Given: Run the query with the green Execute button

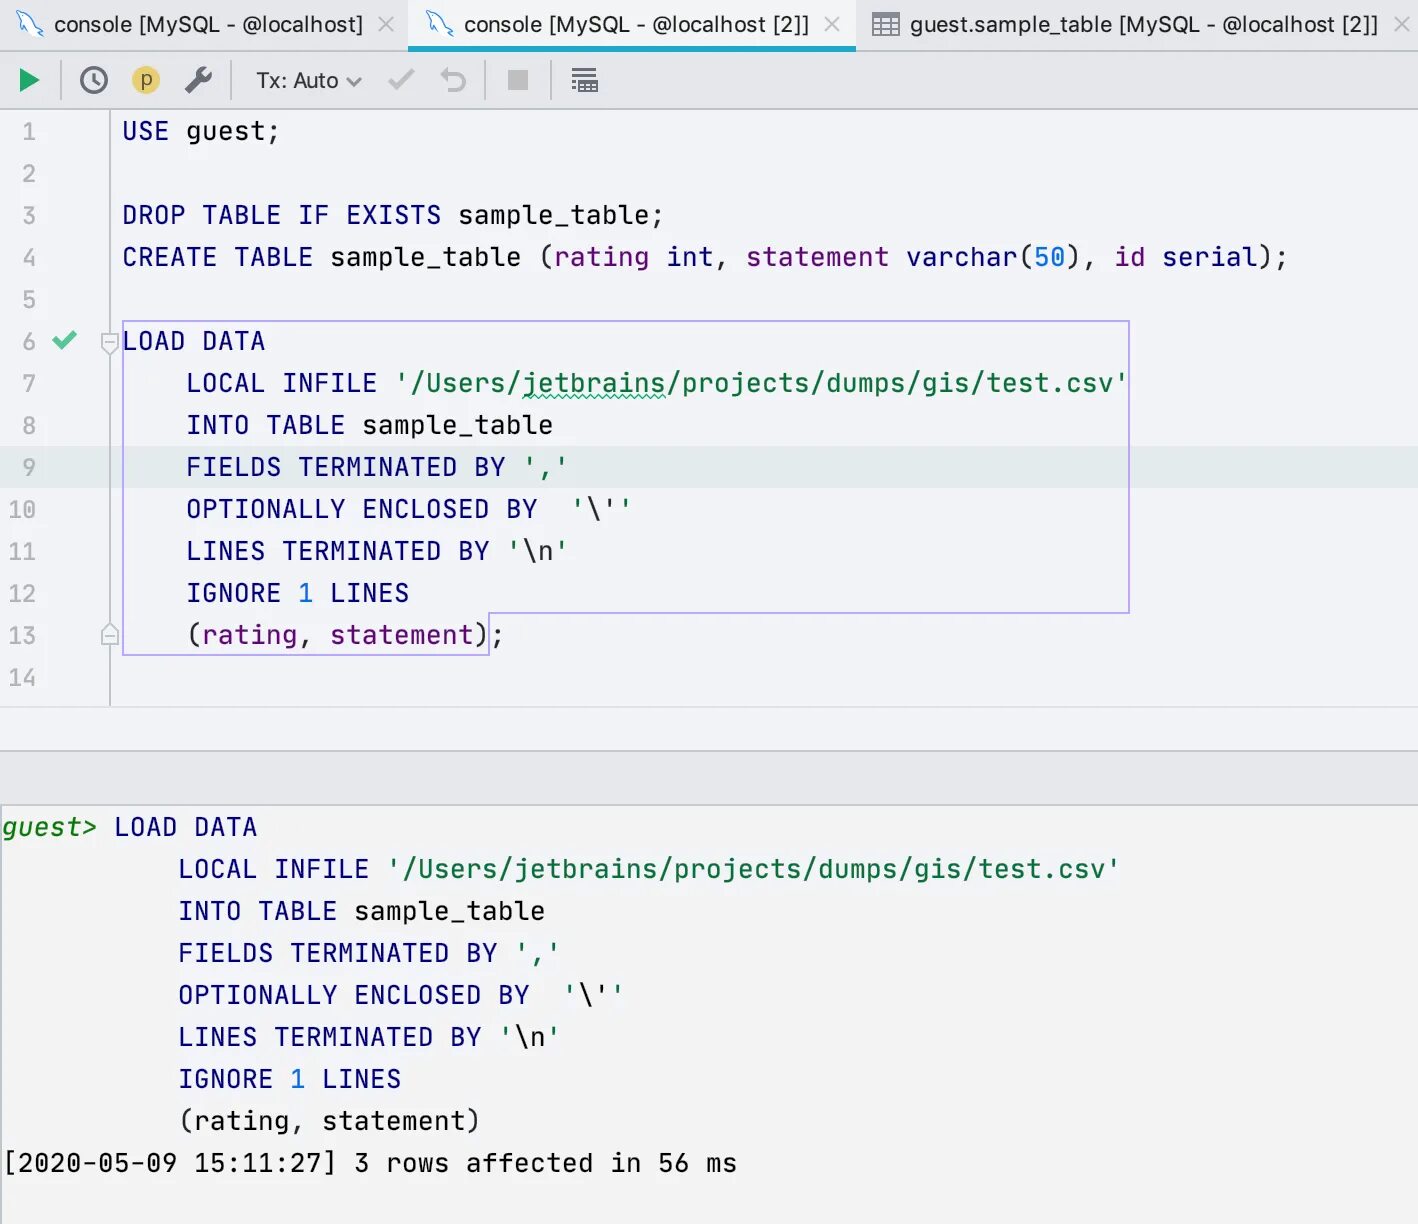Looking at the screenshot, I should pyautogui.click(x=29, y=80).
